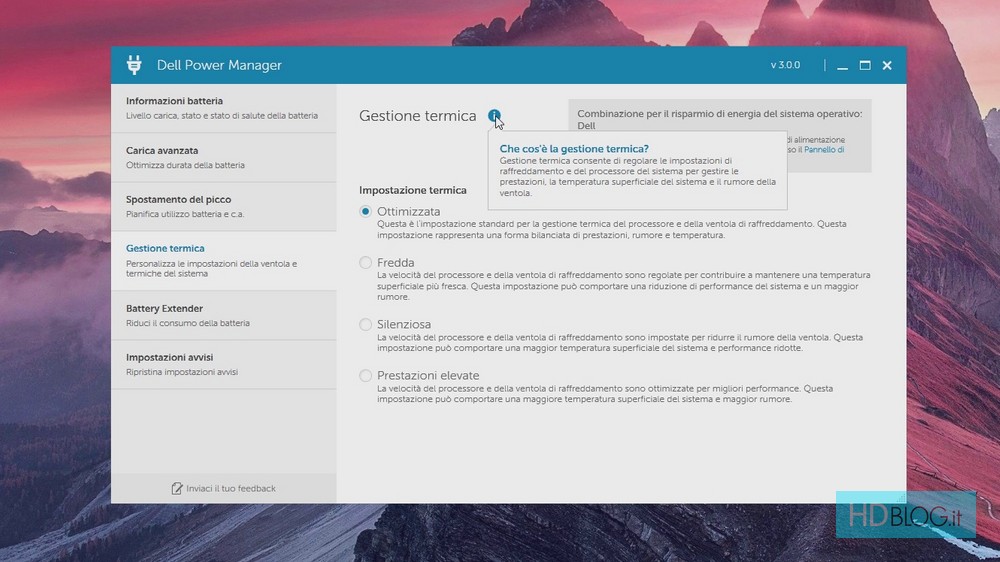The width and height of the screenshot is (1000, 562).
Task: Click the pencil feedback icon in sidebar footer
Action: [177, 488]
